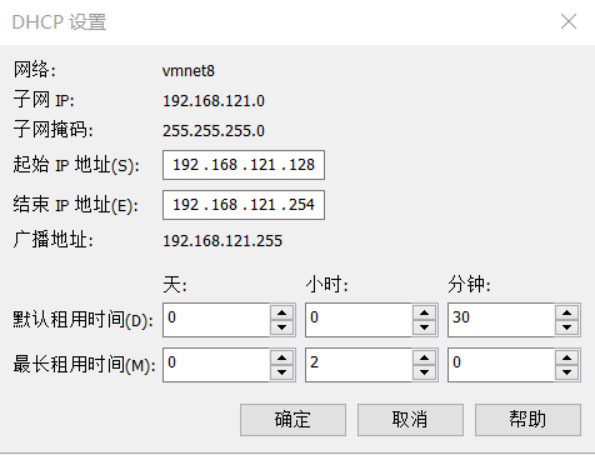Decrease maximum lease time days value

pyautogui.click(x=282, y=372)
